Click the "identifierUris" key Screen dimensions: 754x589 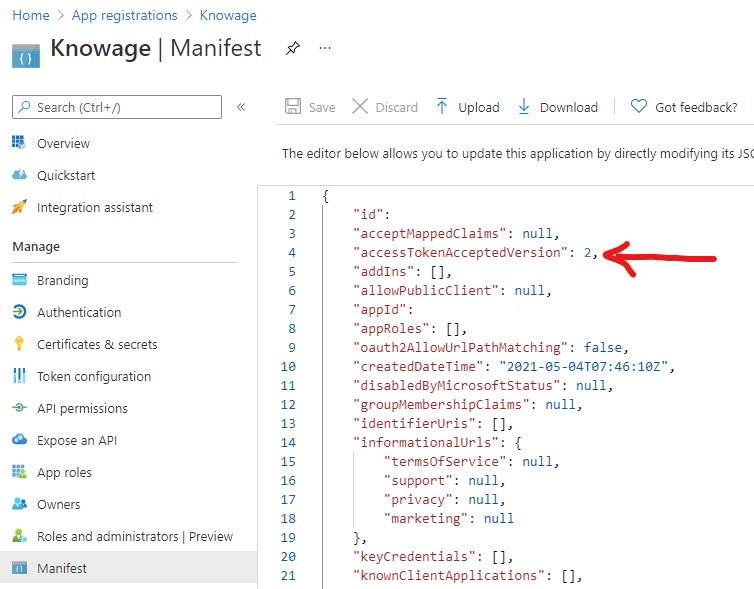[414, 424]
